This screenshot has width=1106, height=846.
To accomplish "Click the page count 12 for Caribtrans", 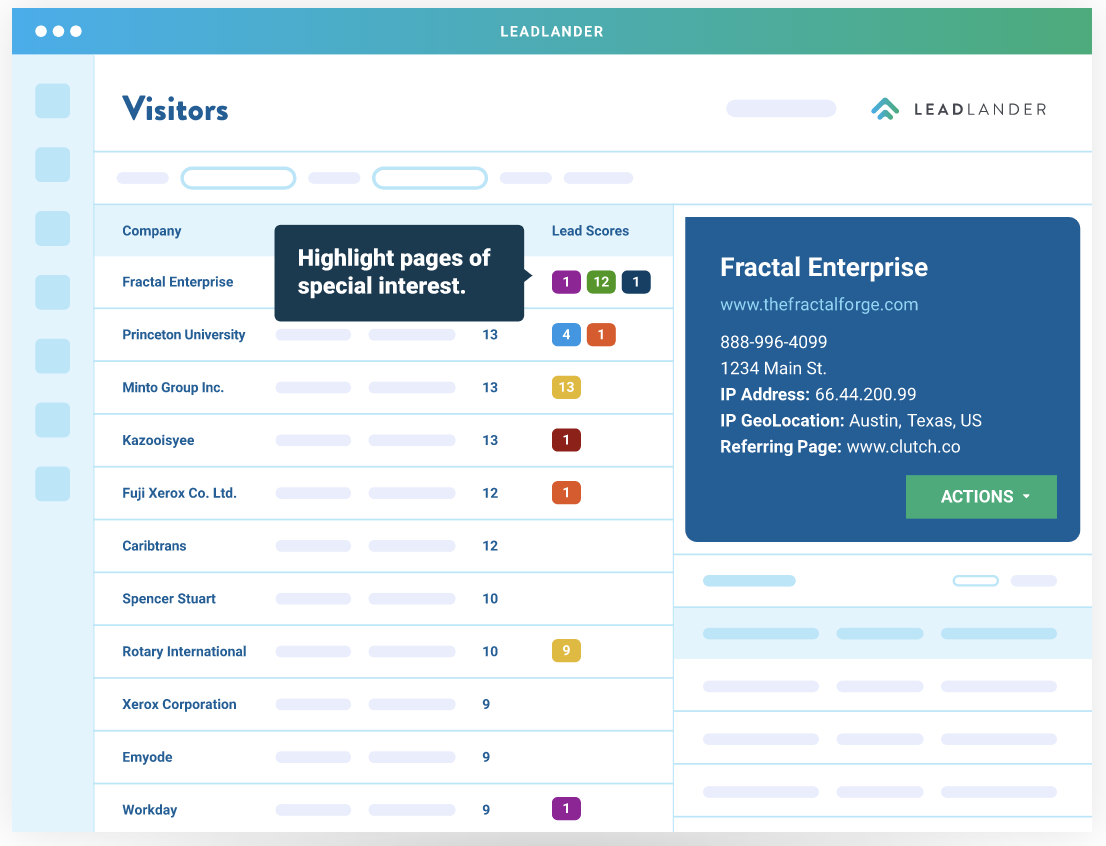I will point(490,546).
